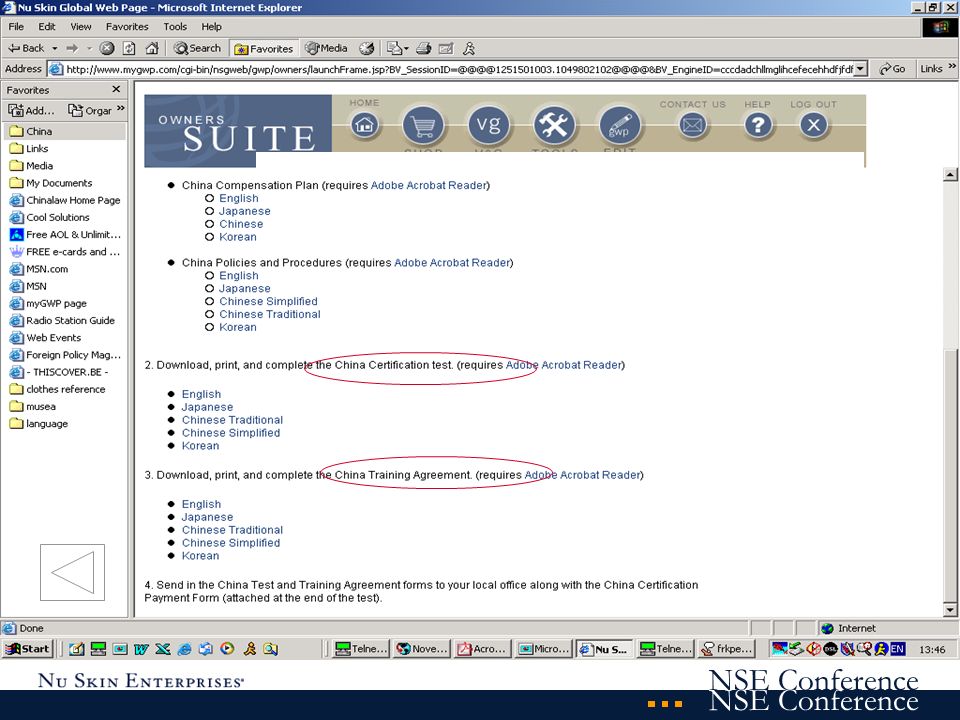960x720 pixels.
Task: Click the Forward arrow toolbar button
Action: [72, 48]
